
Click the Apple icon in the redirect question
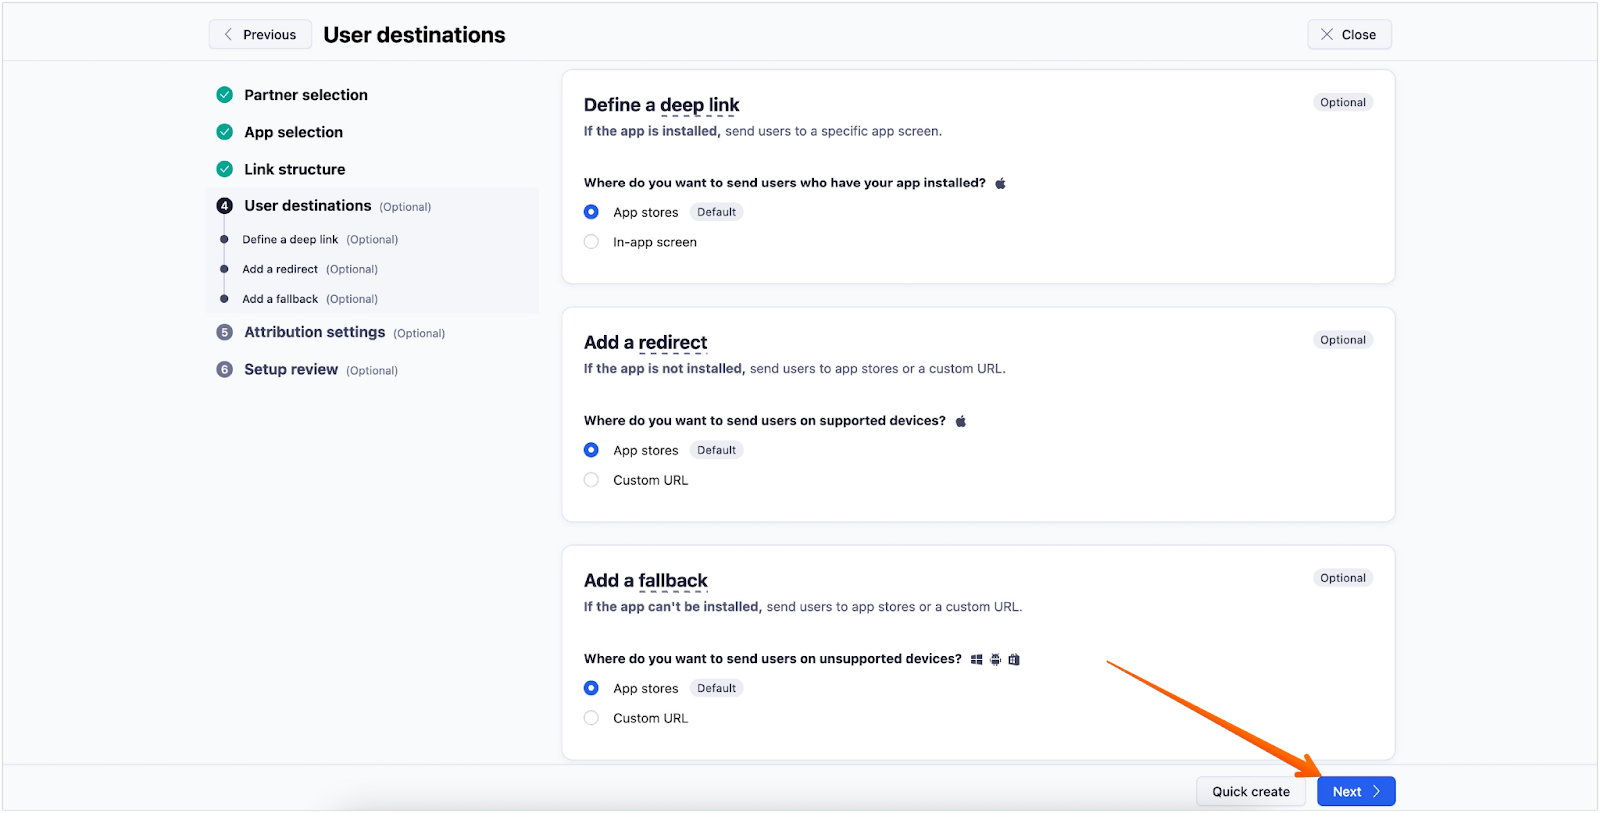(x=960, y=421)
